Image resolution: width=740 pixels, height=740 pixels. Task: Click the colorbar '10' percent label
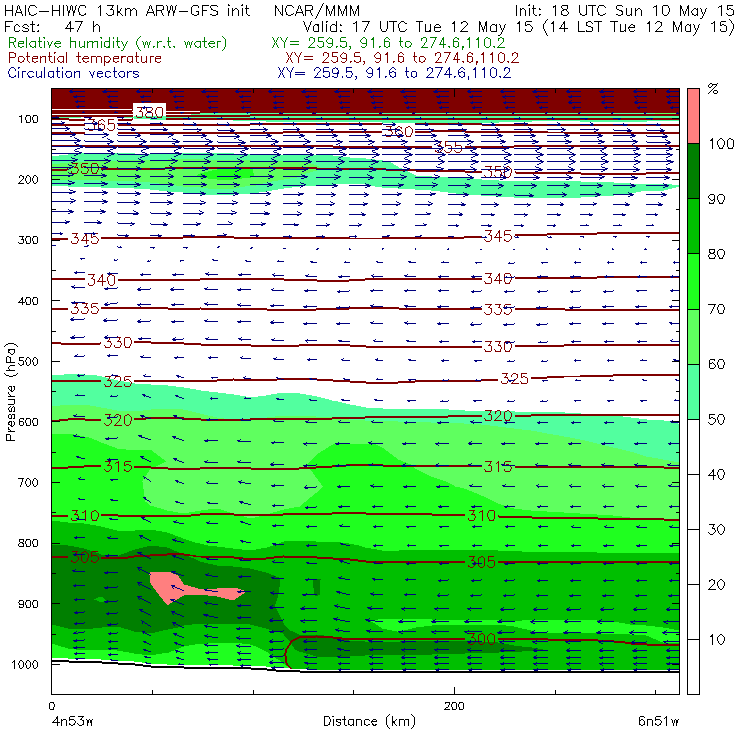(x=716, y=639)
